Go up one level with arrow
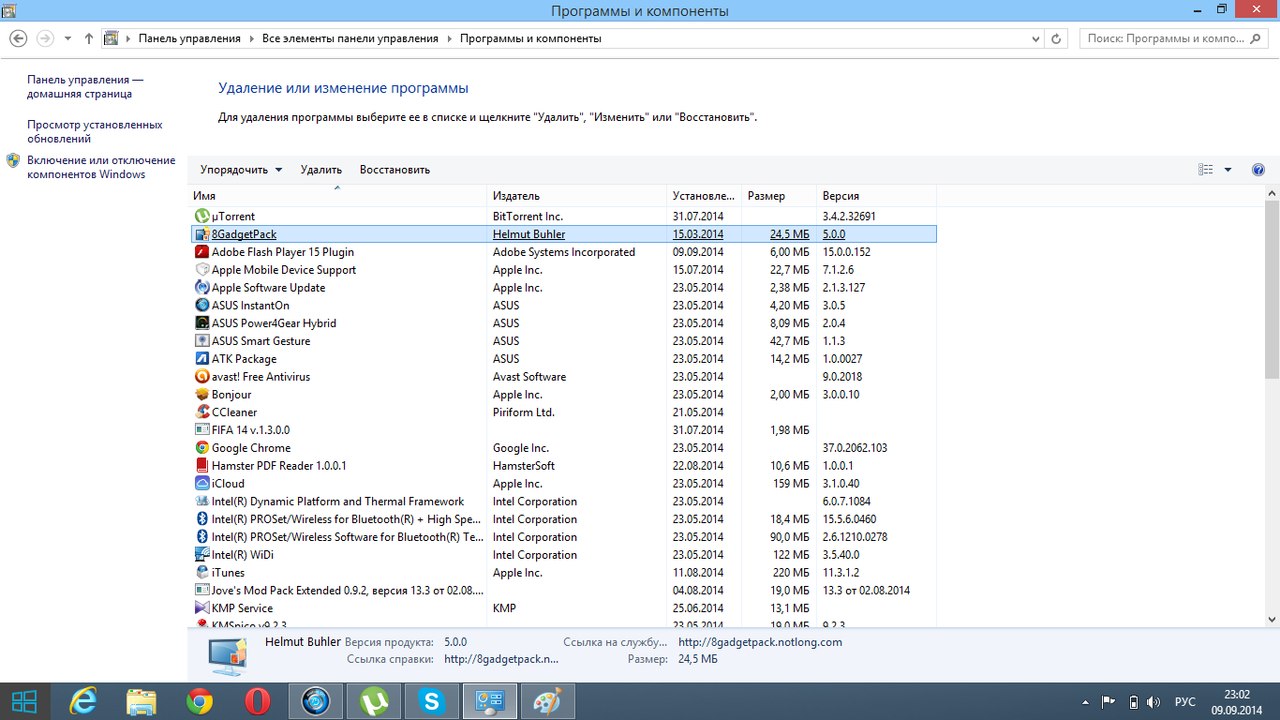Viewport: 1280px width, 720px height. click(x=89, y=39)
